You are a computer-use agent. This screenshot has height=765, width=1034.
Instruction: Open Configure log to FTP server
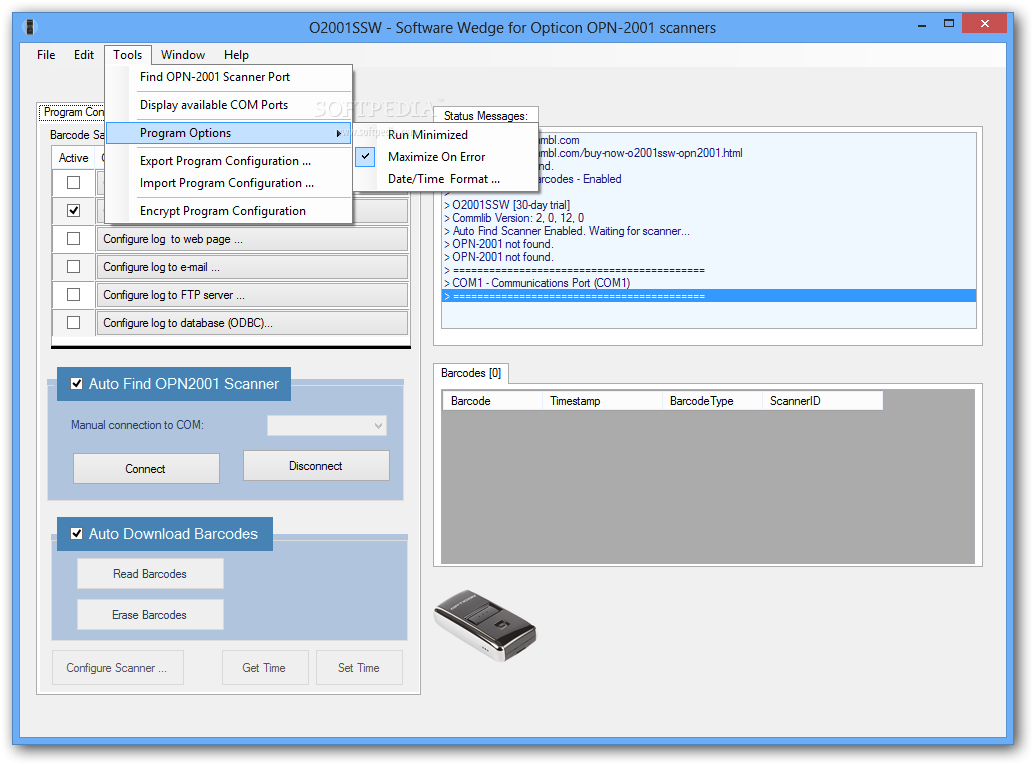(x=252, y=295)
